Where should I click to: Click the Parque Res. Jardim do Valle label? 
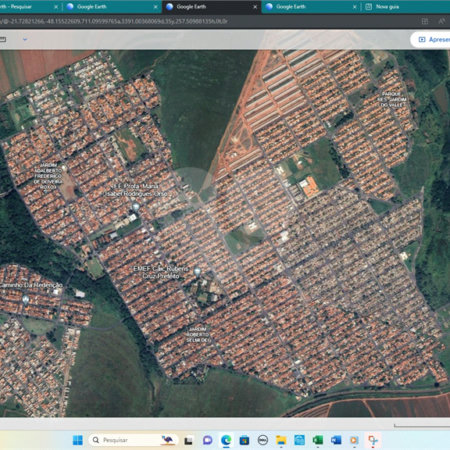392,100
